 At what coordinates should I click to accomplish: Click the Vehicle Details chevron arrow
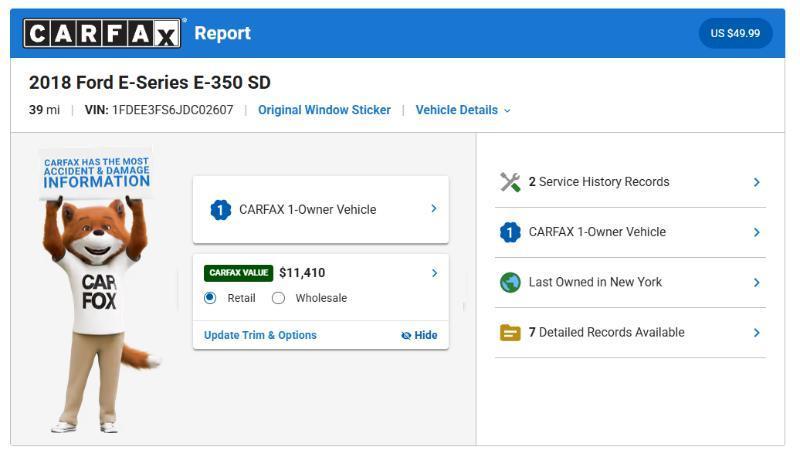pyautogui.click(x=507, y=111)
